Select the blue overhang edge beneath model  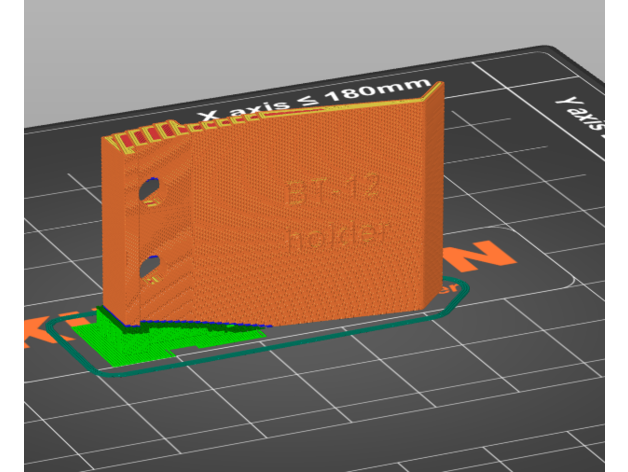(200, 322)
